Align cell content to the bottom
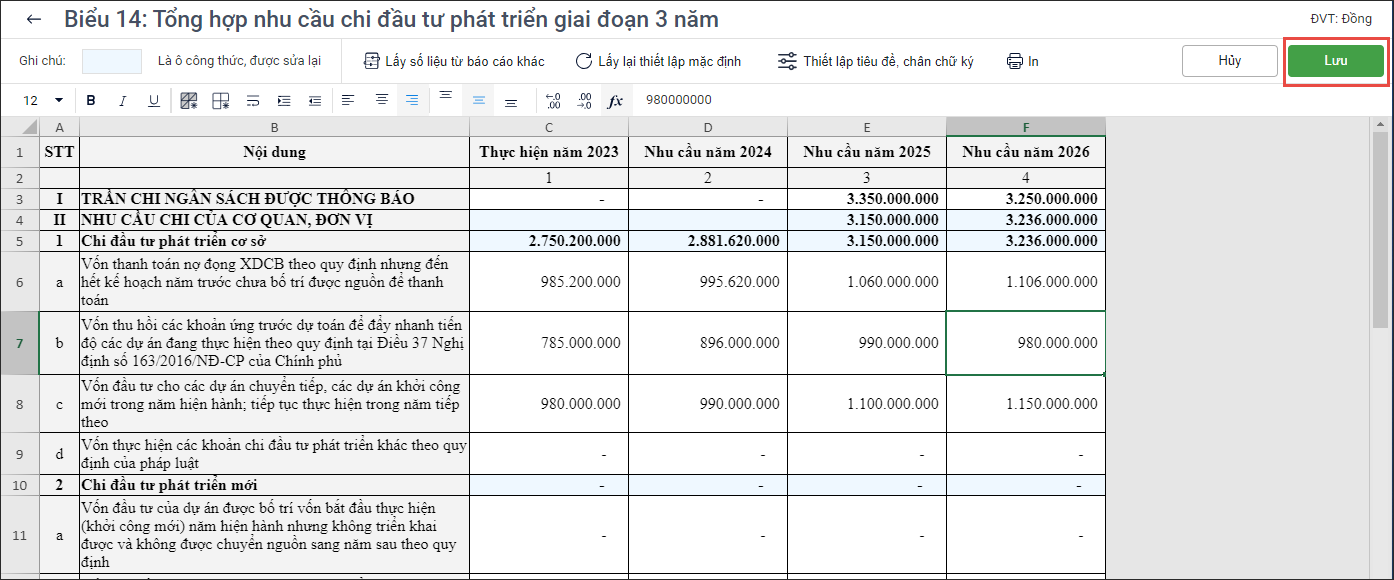 pos(511,102)
